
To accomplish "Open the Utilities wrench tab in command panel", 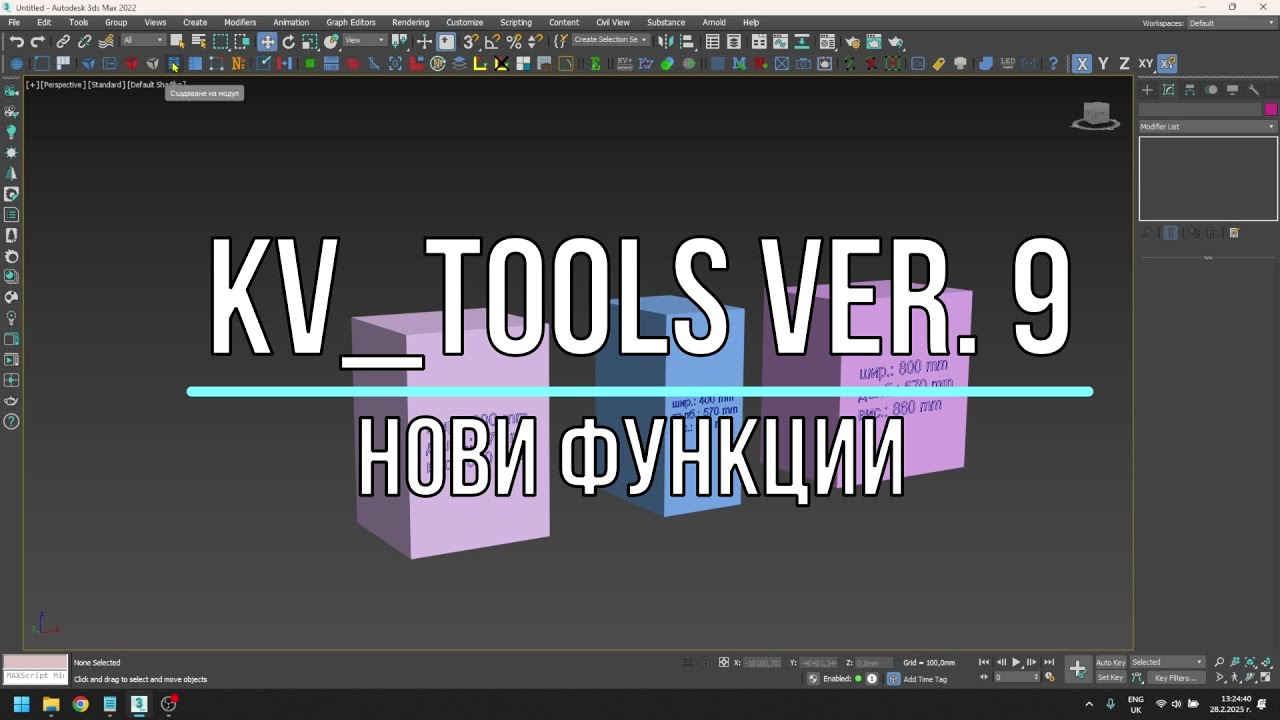I will [x=1254, y=90].
